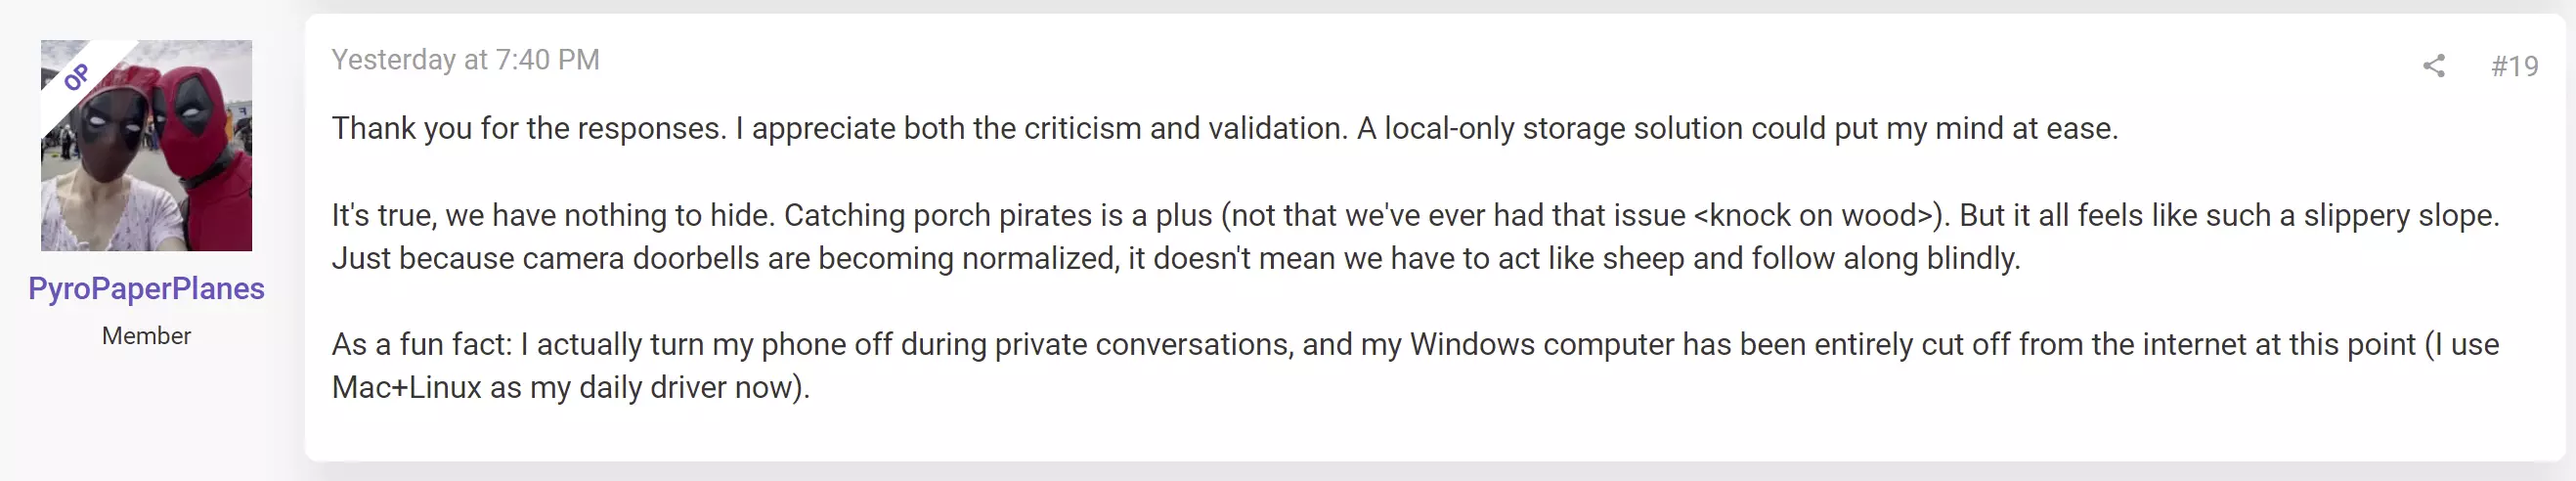
Task: Click 'As a fun fact' opening text
Action: click(422, 344)
